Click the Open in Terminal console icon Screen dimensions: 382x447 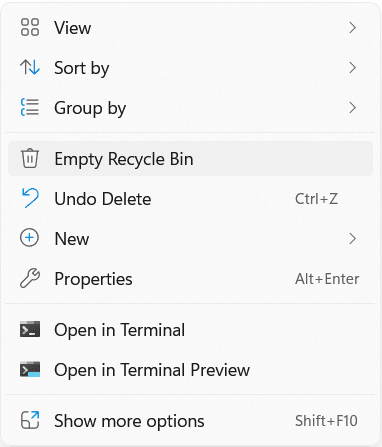30,329
